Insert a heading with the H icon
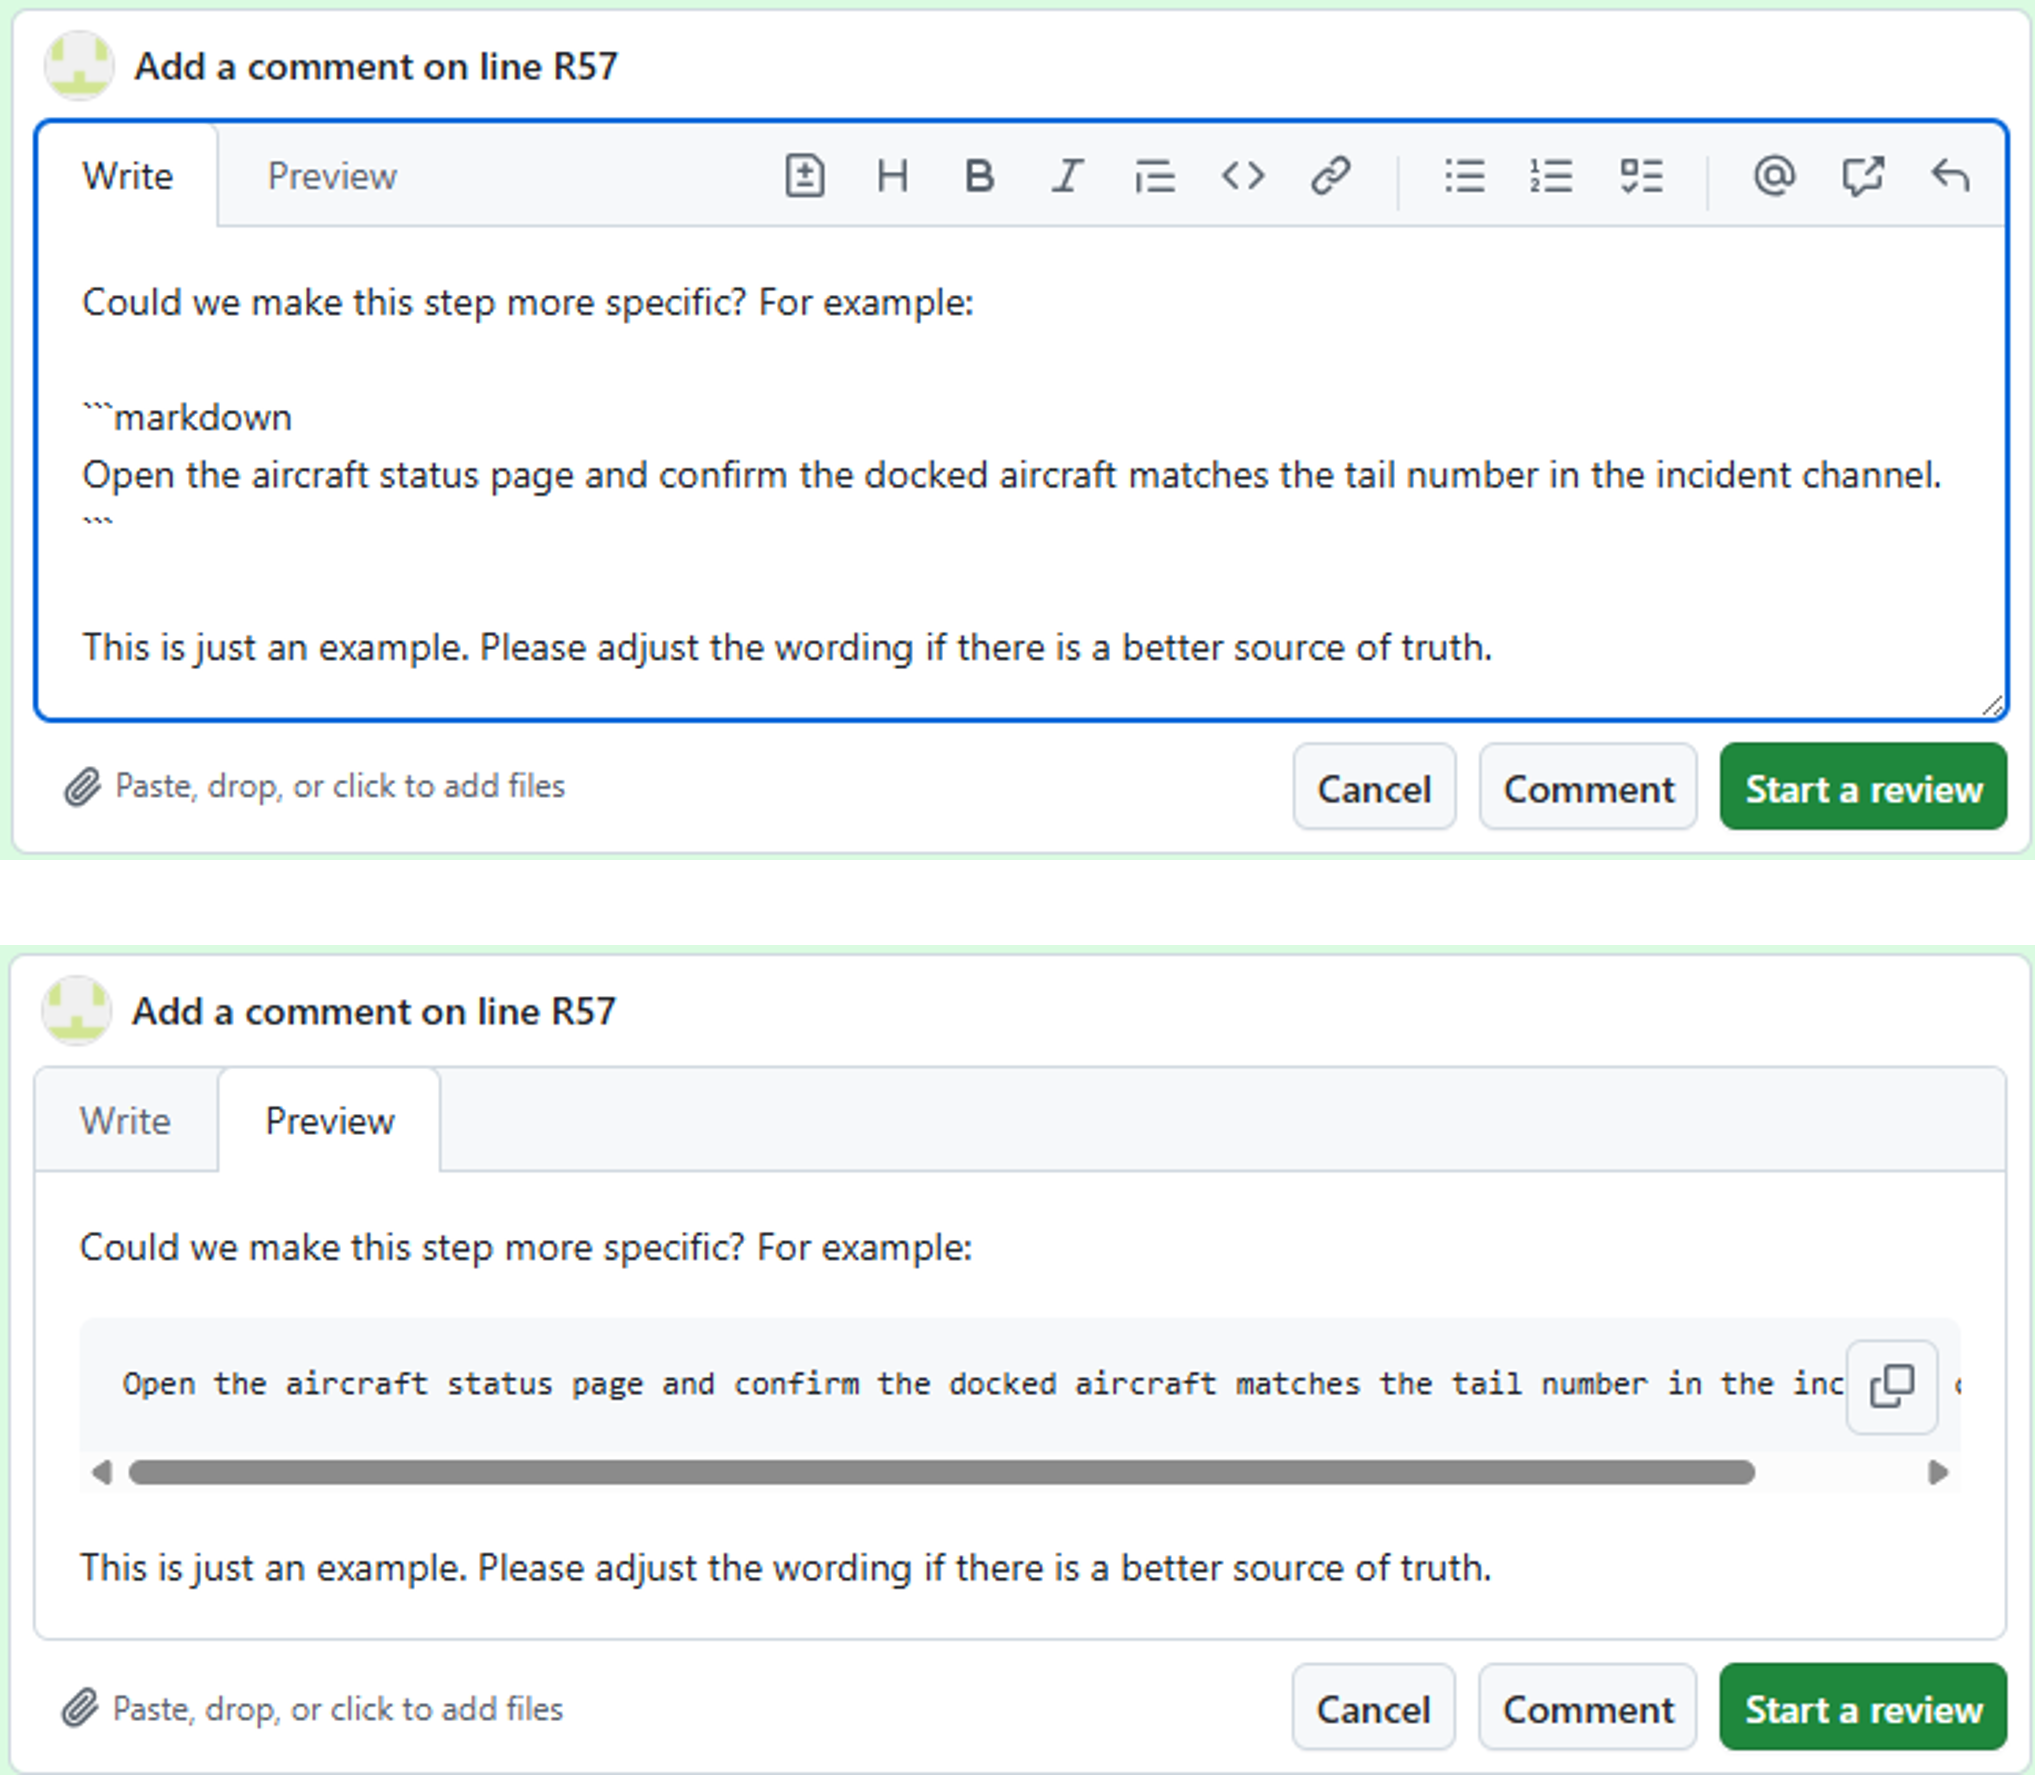The image size is (2035, 1775). click(x=892, y=176)
